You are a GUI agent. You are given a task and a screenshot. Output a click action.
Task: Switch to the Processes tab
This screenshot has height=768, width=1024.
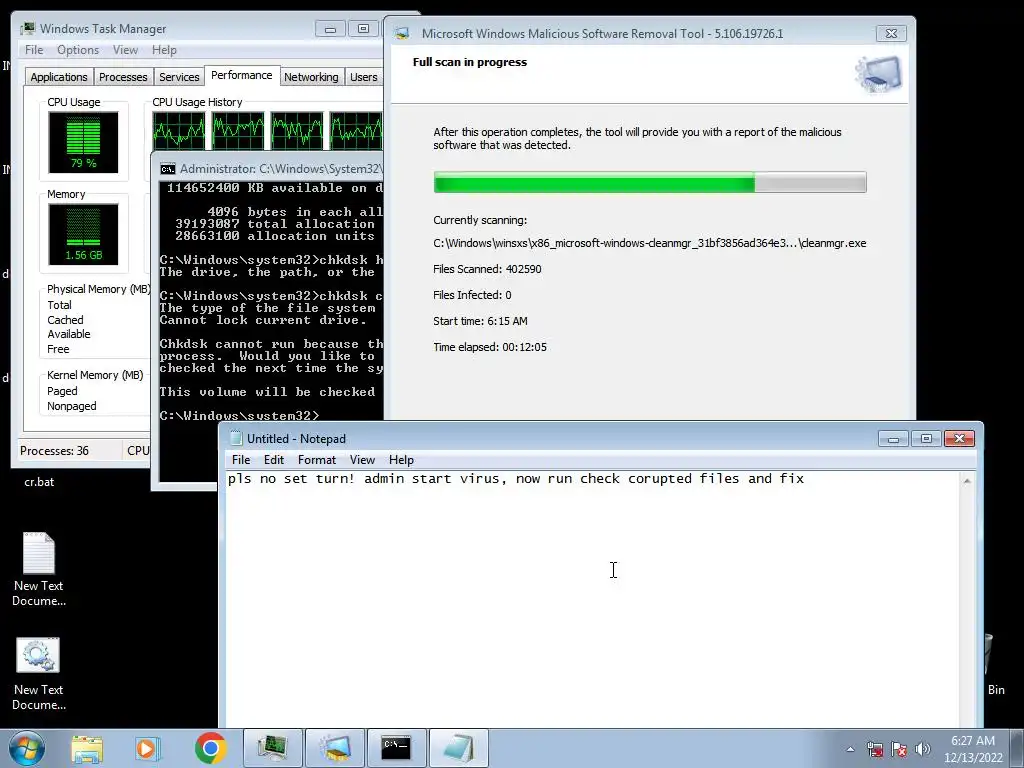click(123, 77)
